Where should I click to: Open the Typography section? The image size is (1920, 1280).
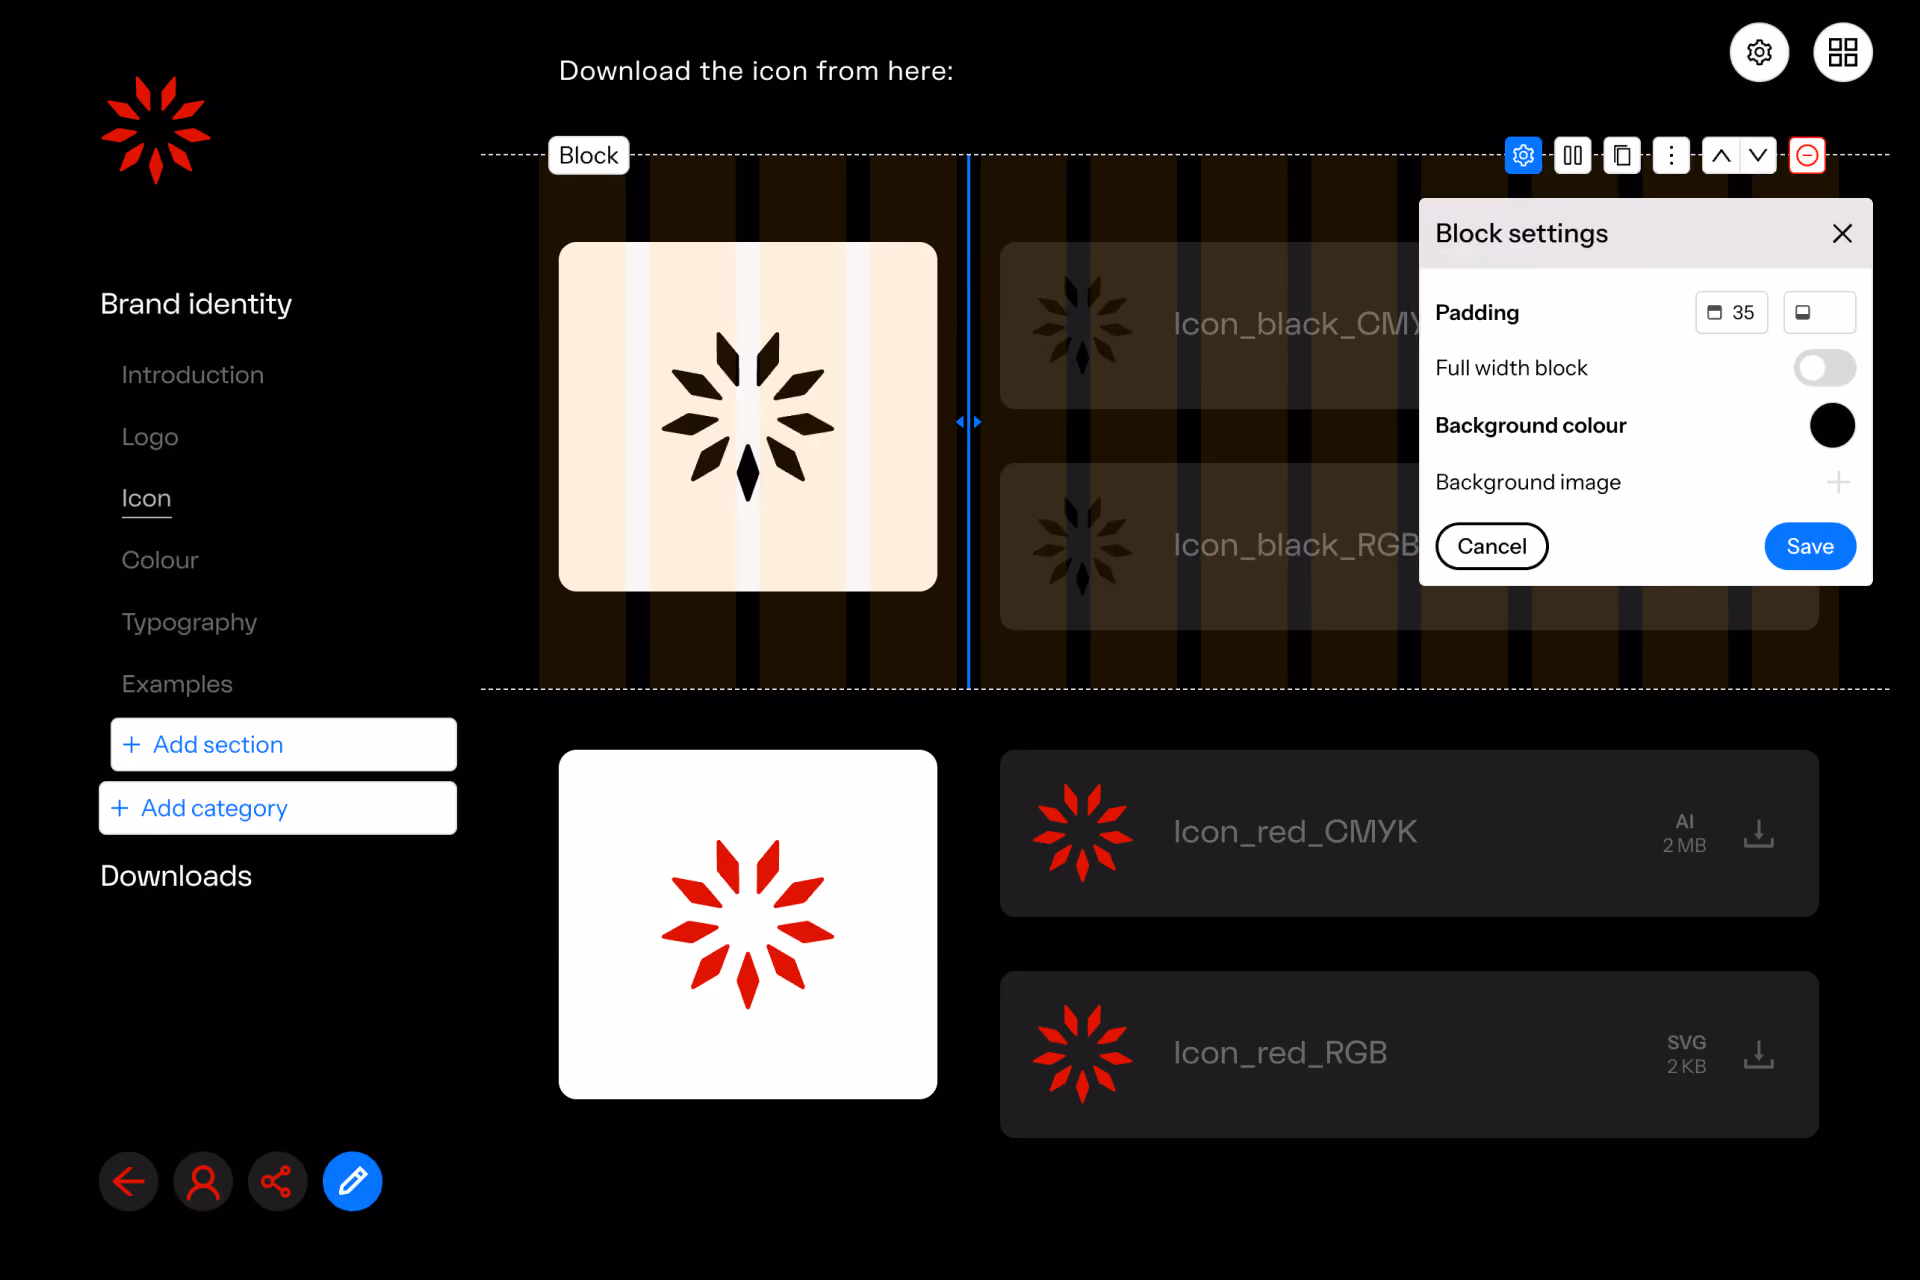click(x=189, y=622)
